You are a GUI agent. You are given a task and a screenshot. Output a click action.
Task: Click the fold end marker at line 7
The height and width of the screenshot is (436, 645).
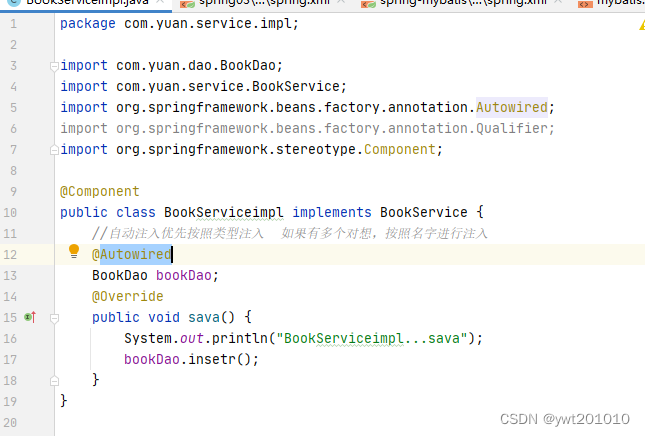(54, 150)
